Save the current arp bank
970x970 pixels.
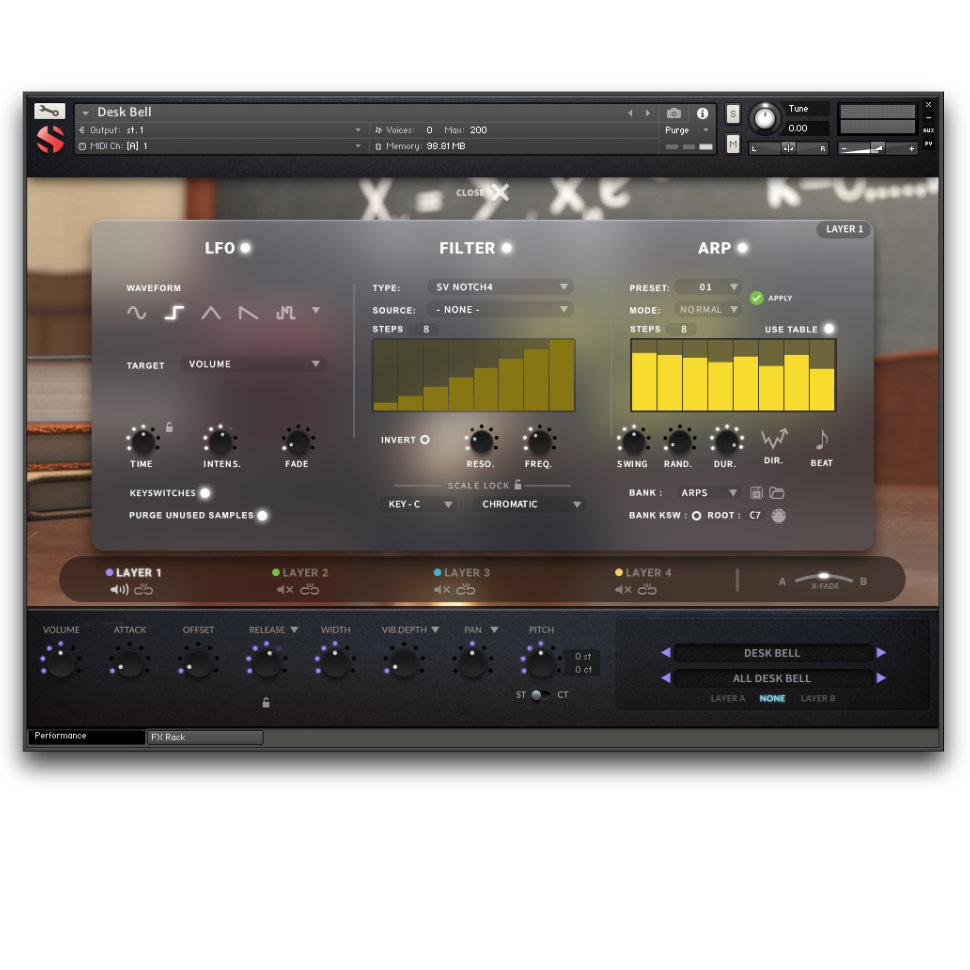pos(757,492)
